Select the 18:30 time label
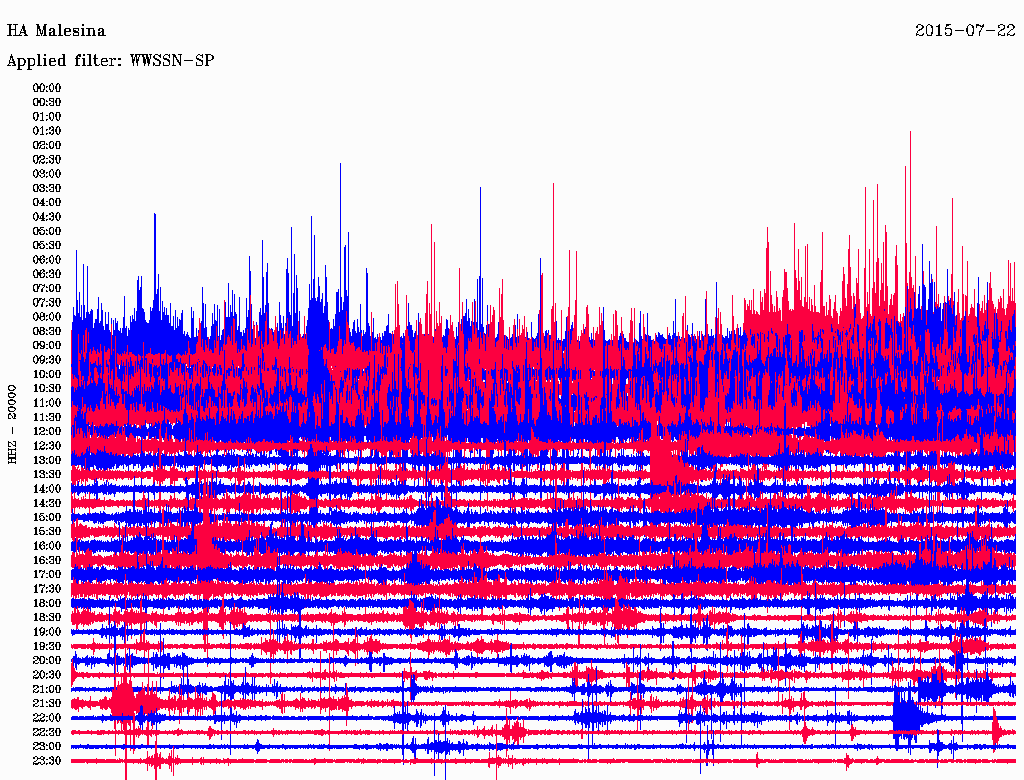The image size is (1024, 780). (x=47, y=618)
